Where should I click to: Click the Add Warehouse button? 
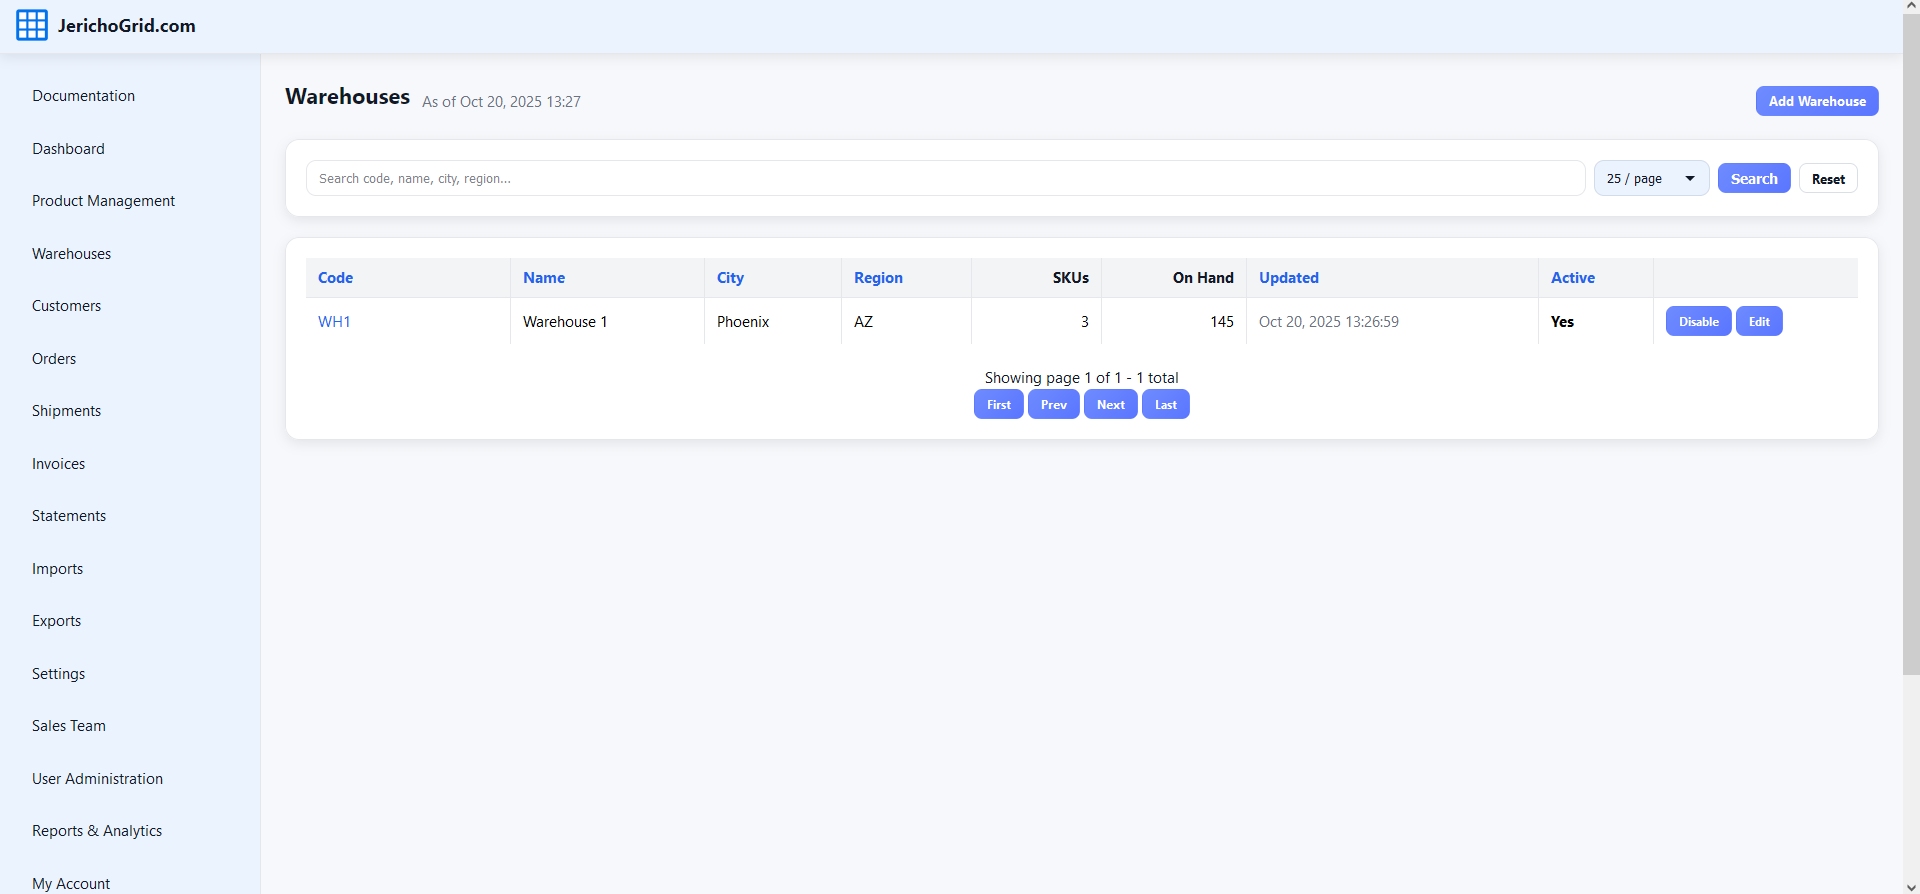click(x=1816, y=101)
